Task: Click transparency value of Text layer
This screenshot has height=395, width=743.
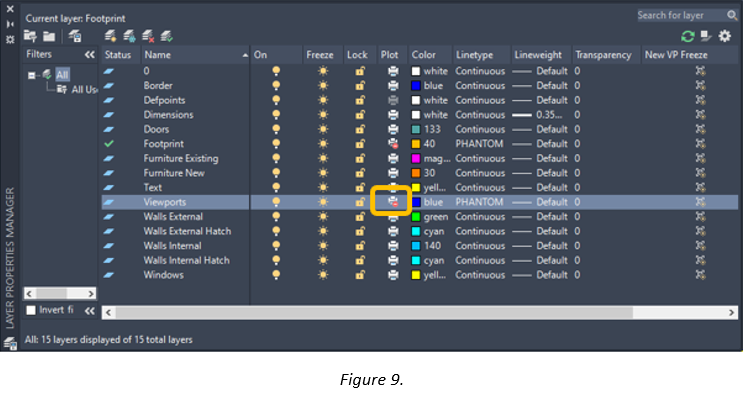Action: click(577, 188)
